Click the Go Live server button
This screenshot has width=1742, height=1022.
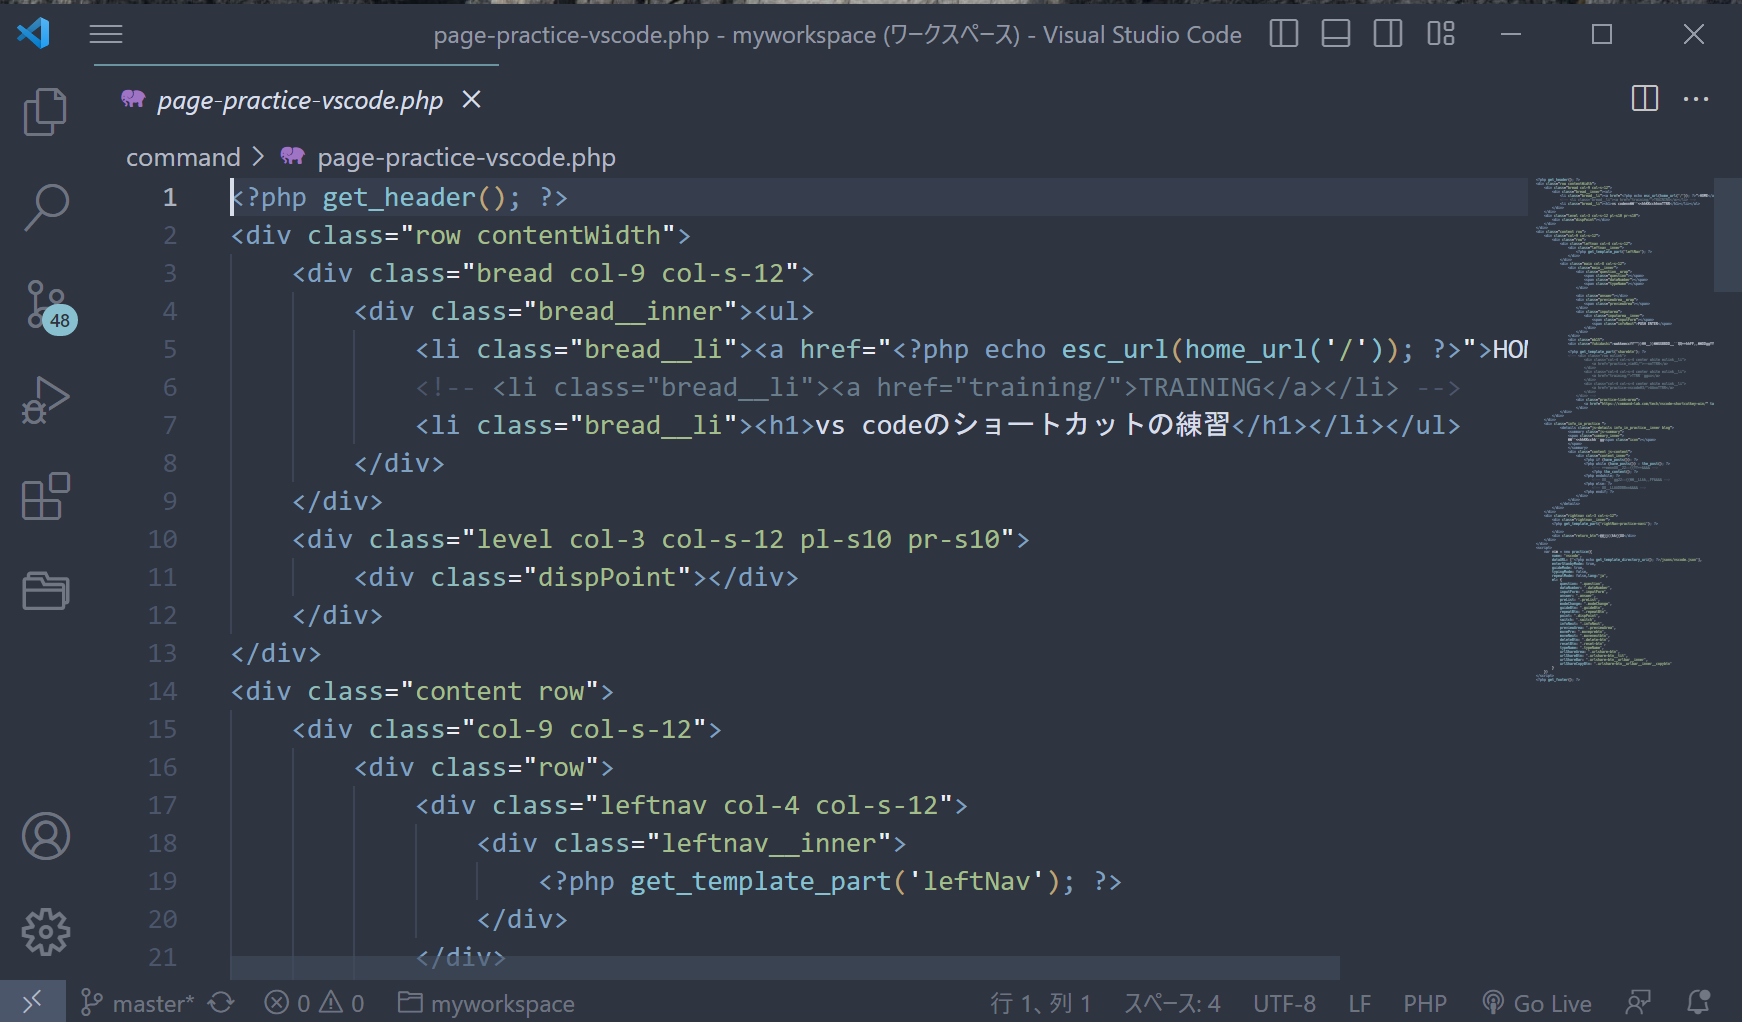click(x=1538, y=1003)
